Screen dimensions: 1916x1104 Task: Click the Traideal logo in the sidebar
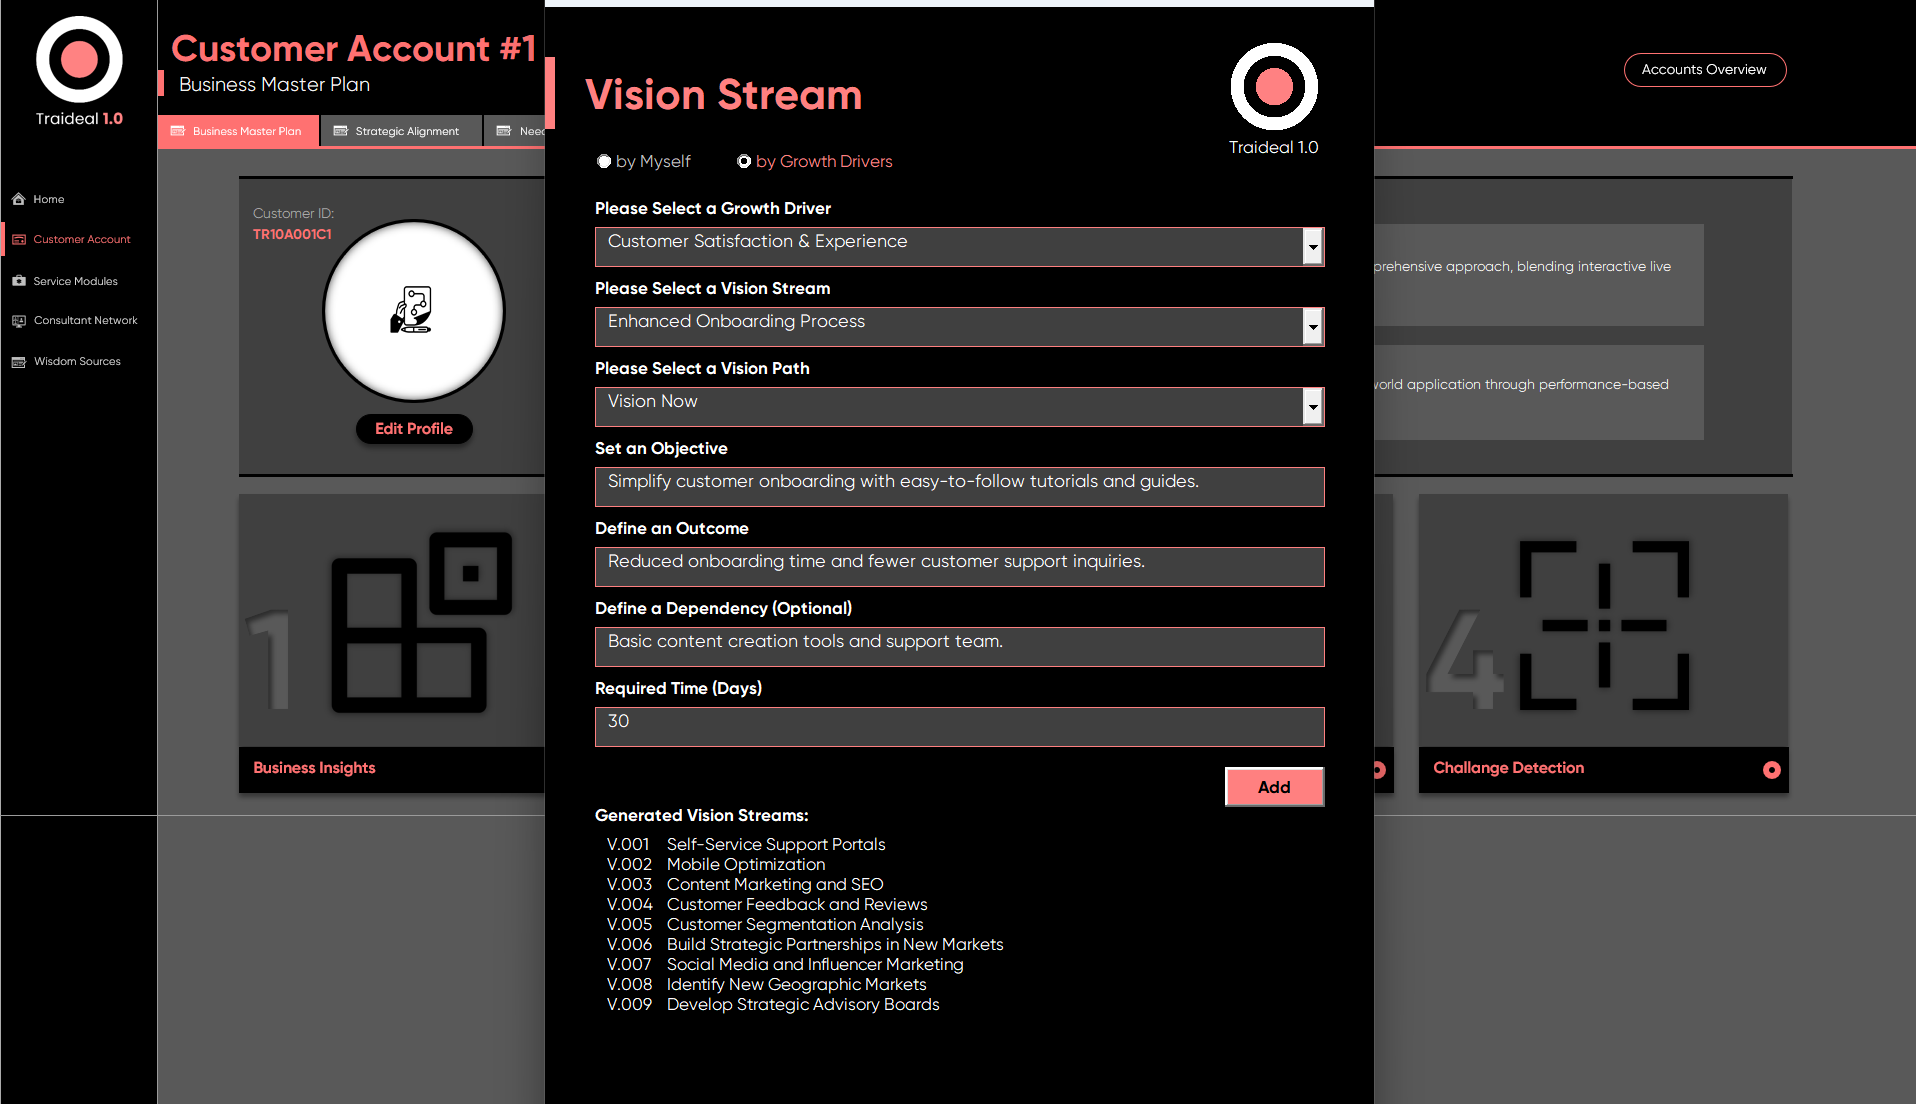click(79, 61)
